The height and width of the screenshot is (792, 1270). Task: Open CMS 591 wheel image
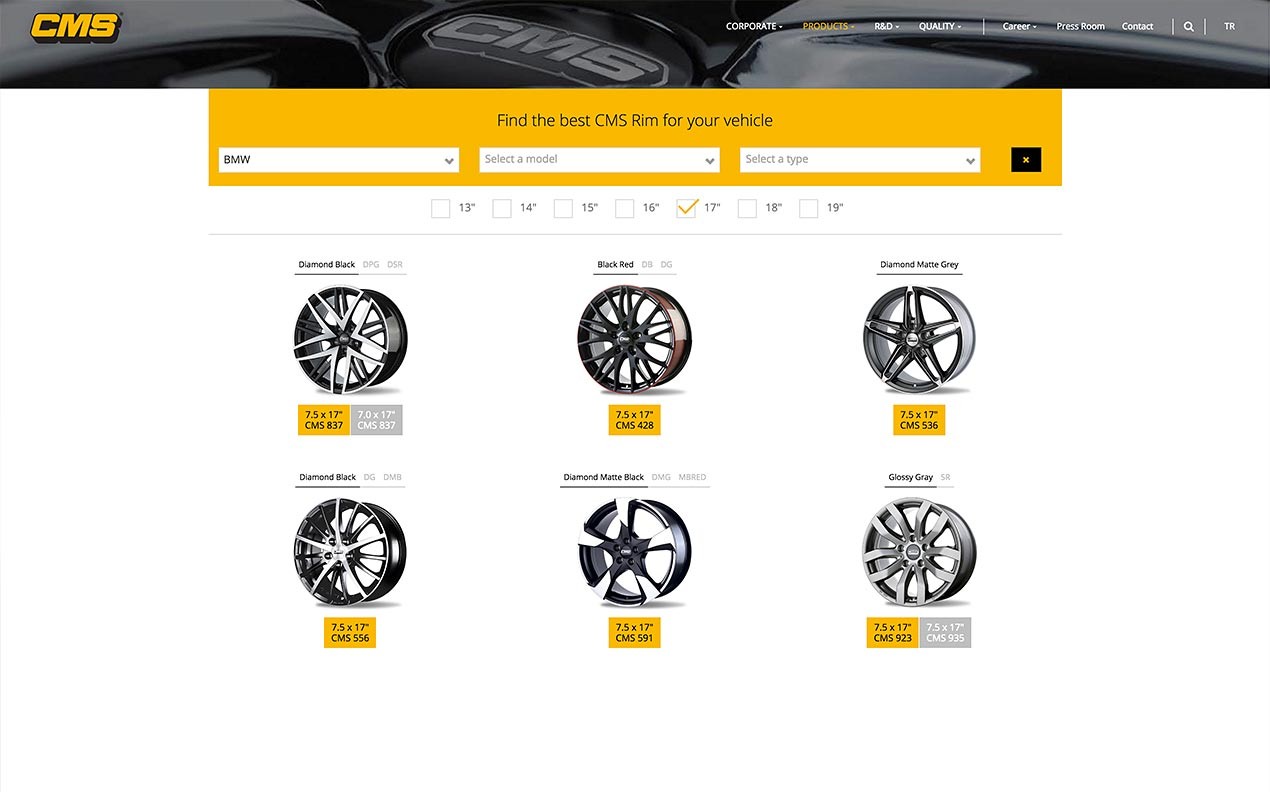click(635, 553)
